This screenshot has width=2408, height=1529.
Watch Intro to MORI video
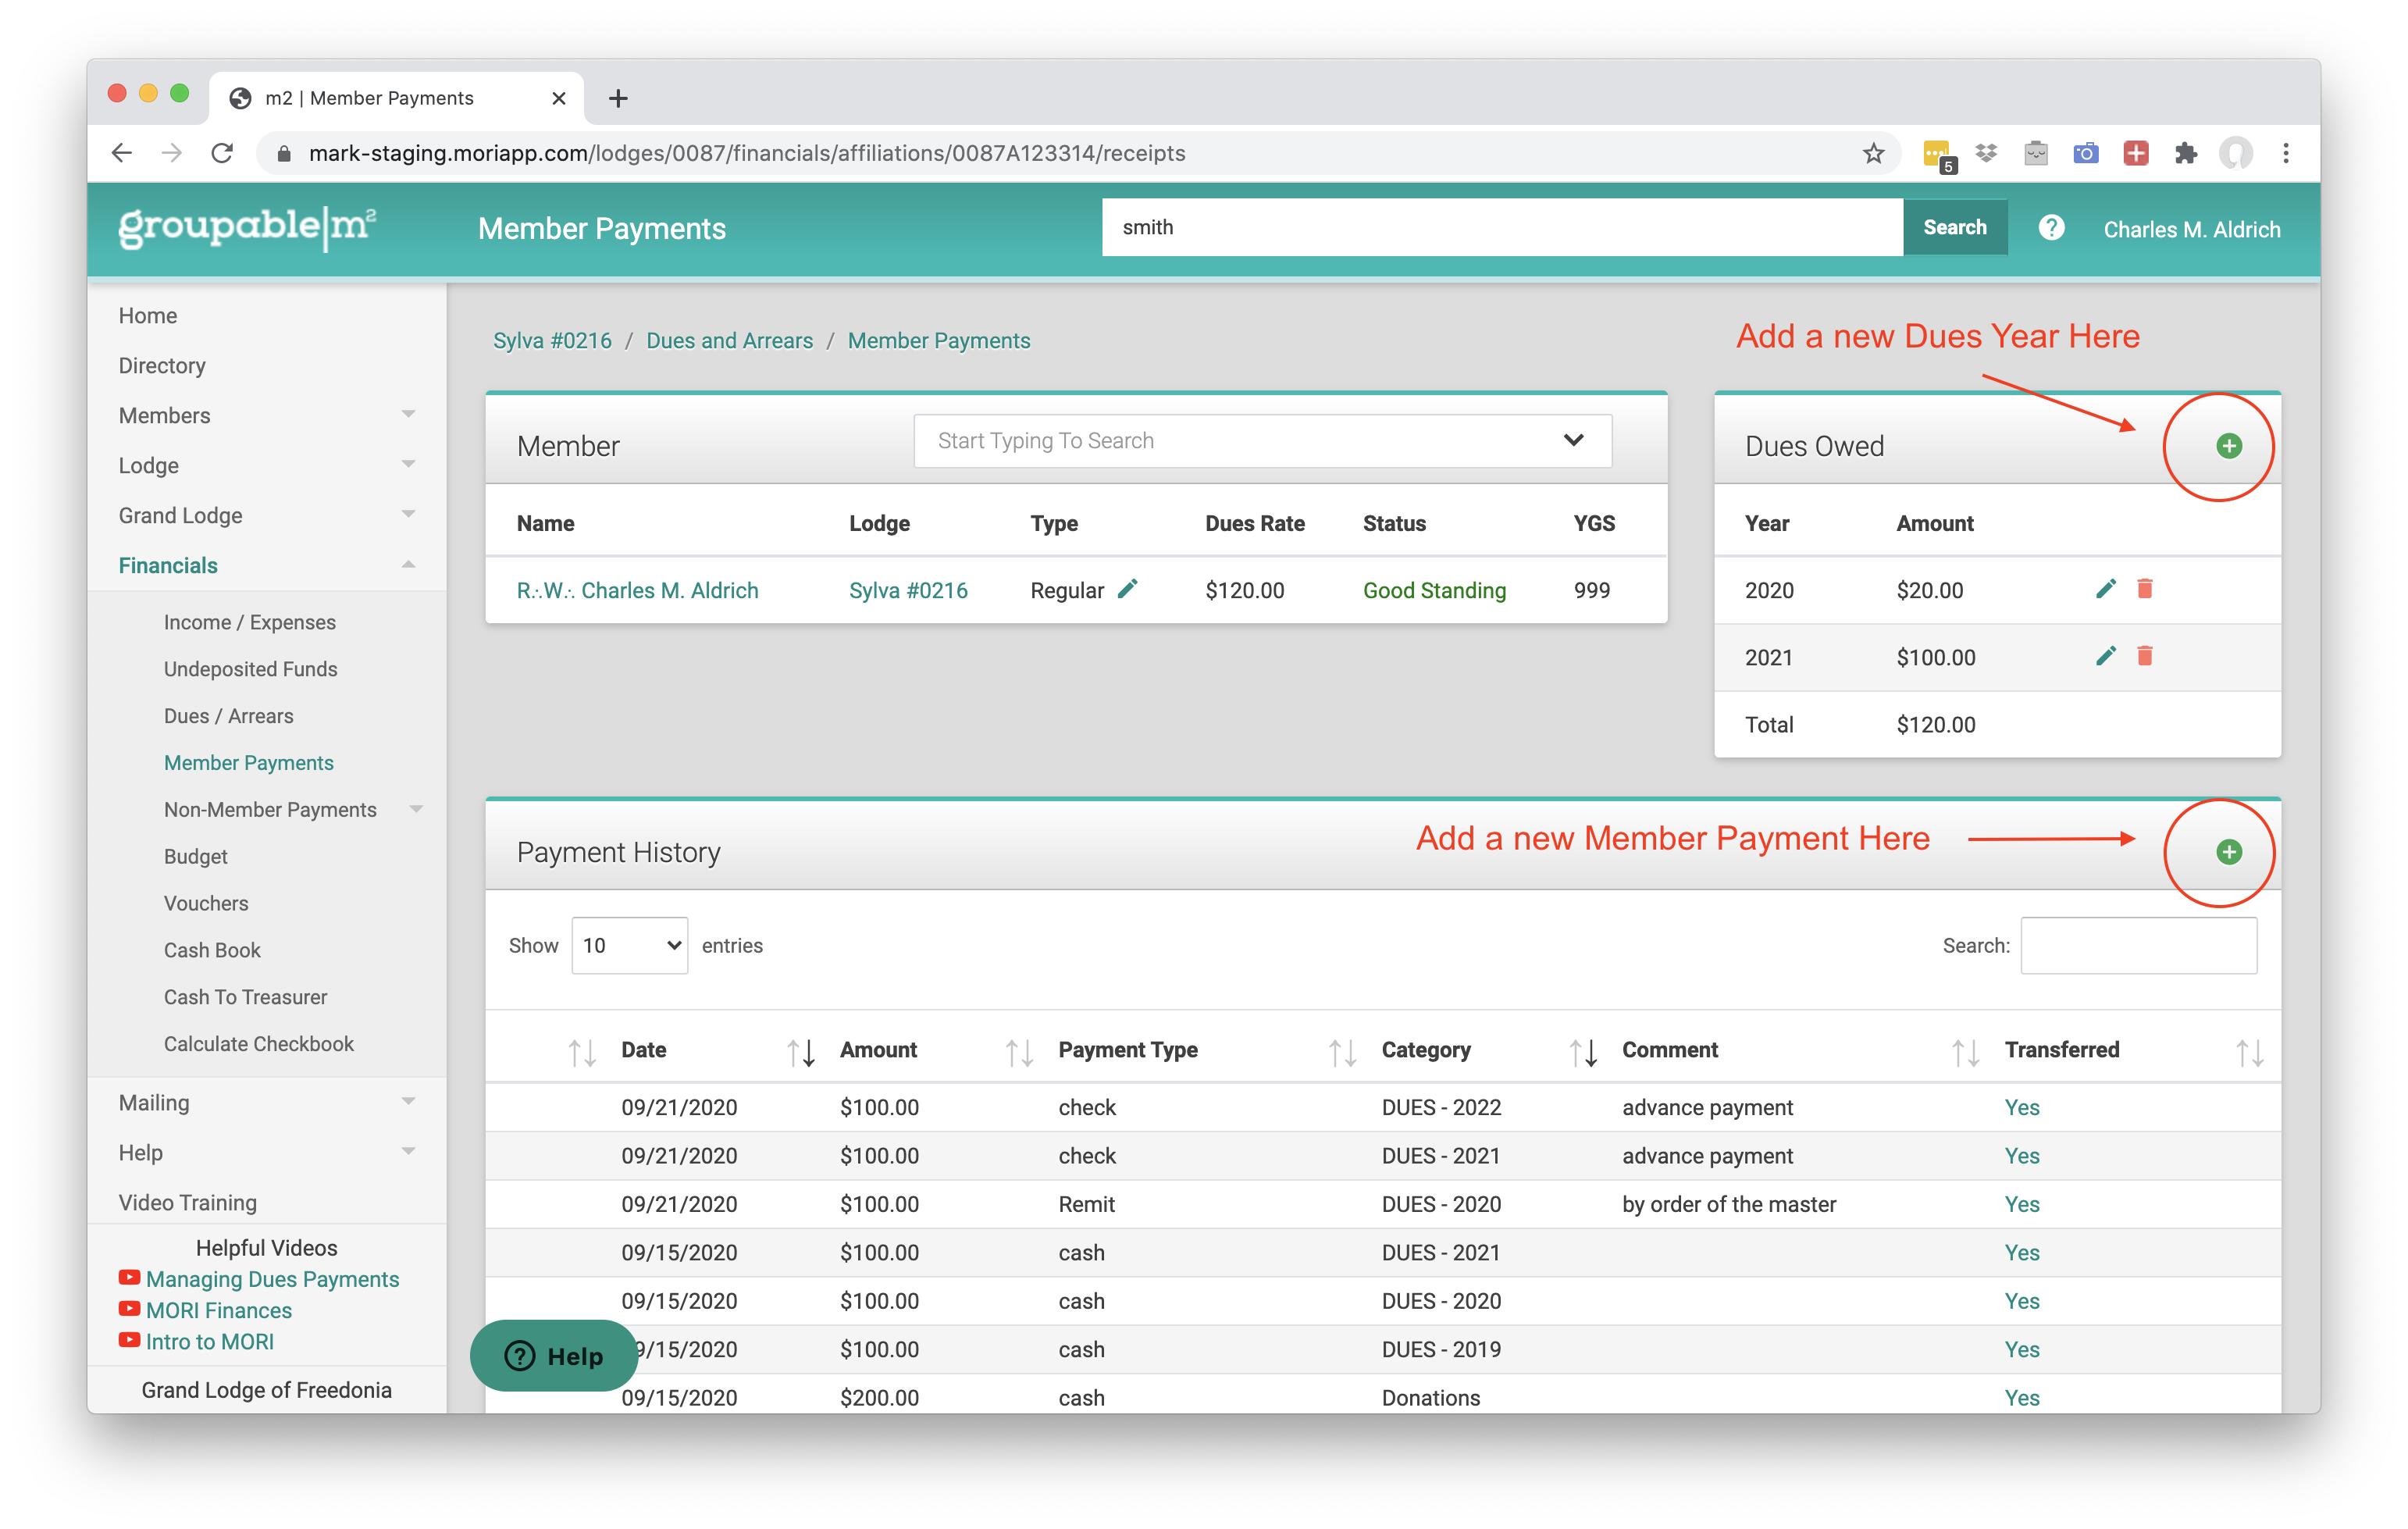[x=210, y=1341]
